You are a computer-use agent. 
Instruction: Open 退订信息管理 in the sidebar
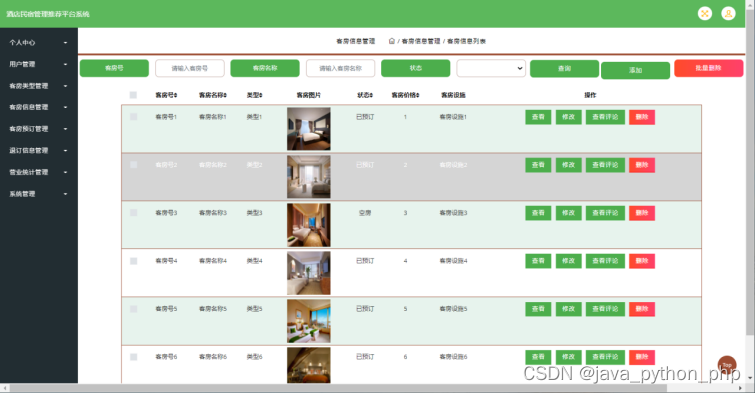coord(28,150)
